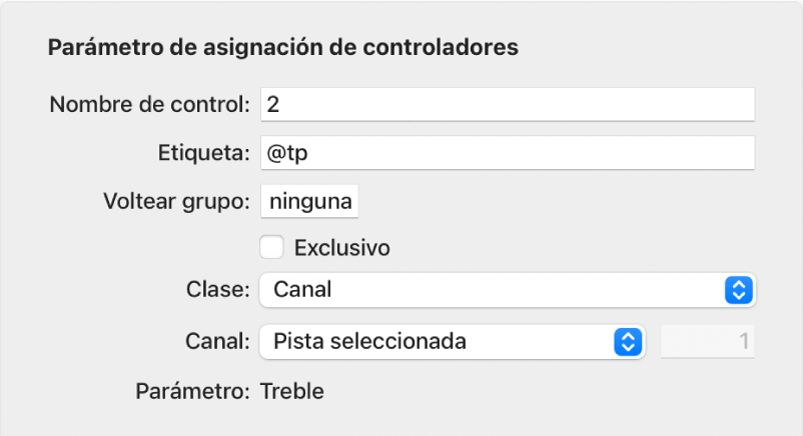803x436 pixels.
Task: Click the Exclusivo checkbox label text
Action: [341, 247]
